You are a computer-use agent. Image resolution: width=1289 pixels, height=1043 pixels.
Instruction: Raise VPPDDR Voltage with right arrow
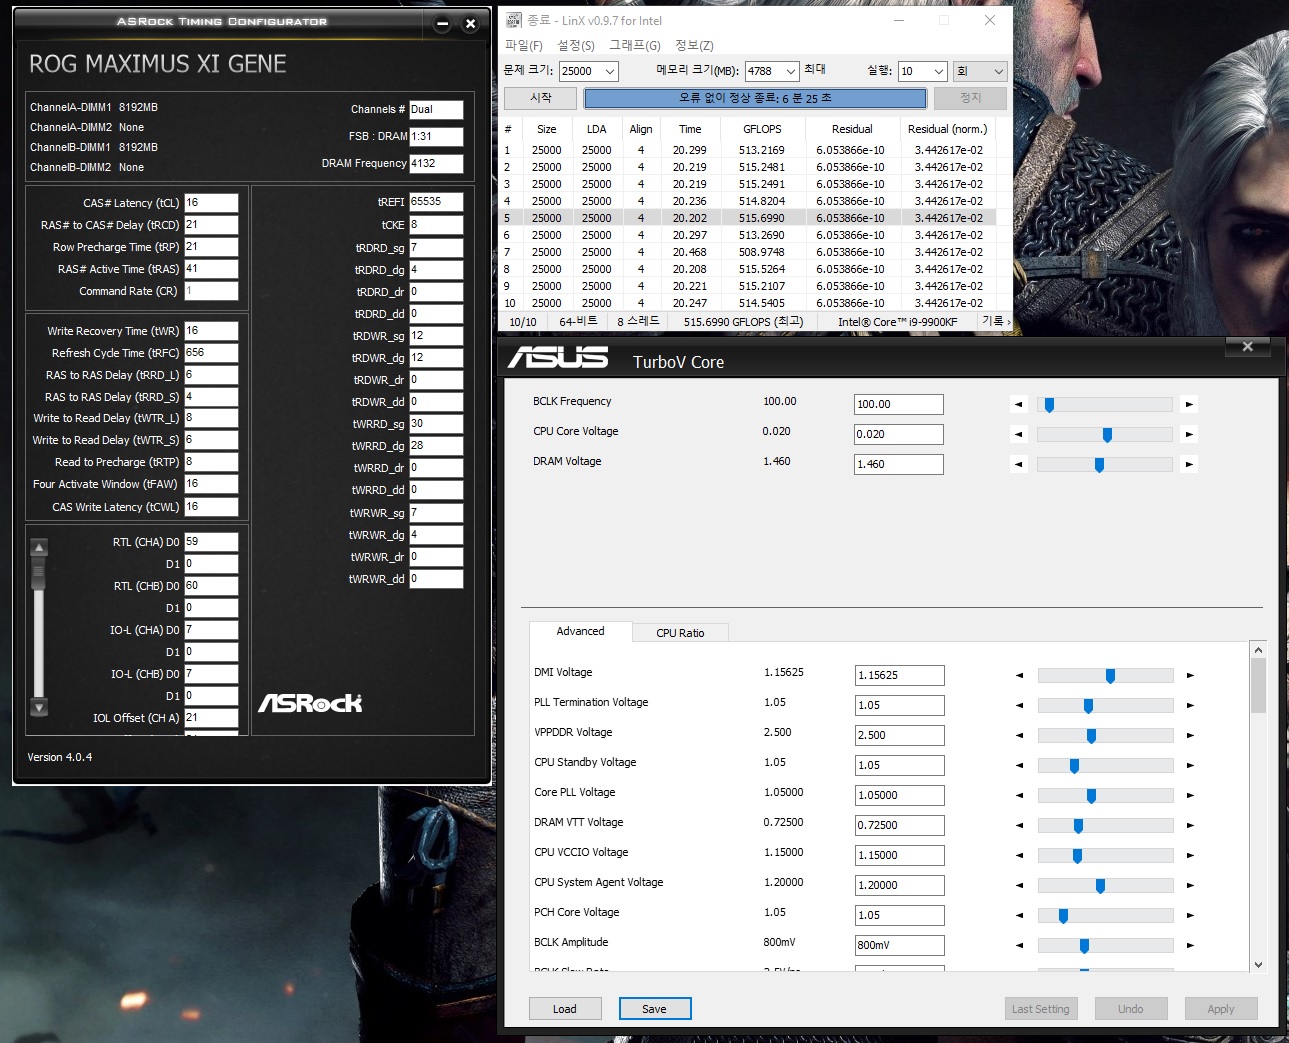[x=1190, y=735]
